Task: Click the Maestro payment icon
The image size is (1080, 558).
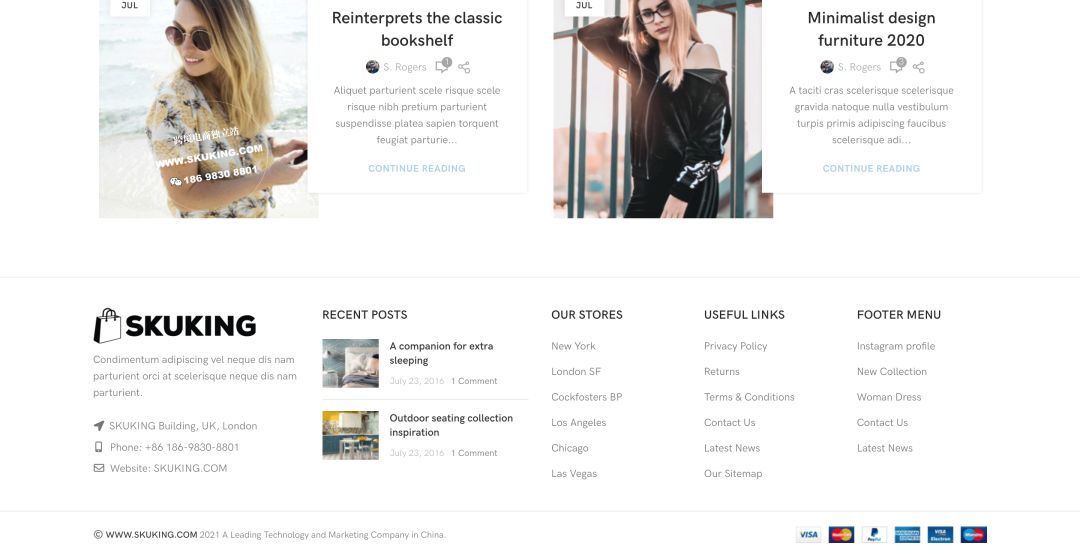Action: (973, 535)
